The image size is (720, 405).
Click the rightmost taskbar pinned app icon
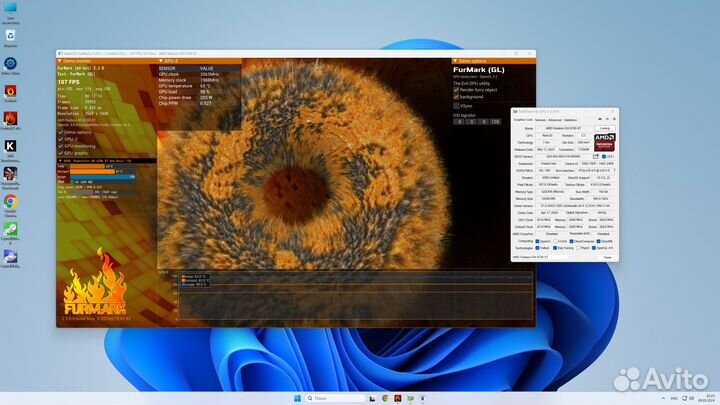[422, 398]
